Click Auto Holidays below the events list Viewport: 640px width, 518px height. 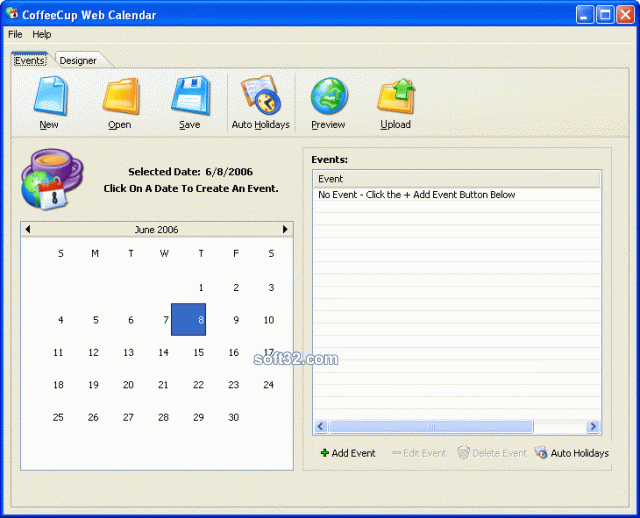[x=572, y=453]
